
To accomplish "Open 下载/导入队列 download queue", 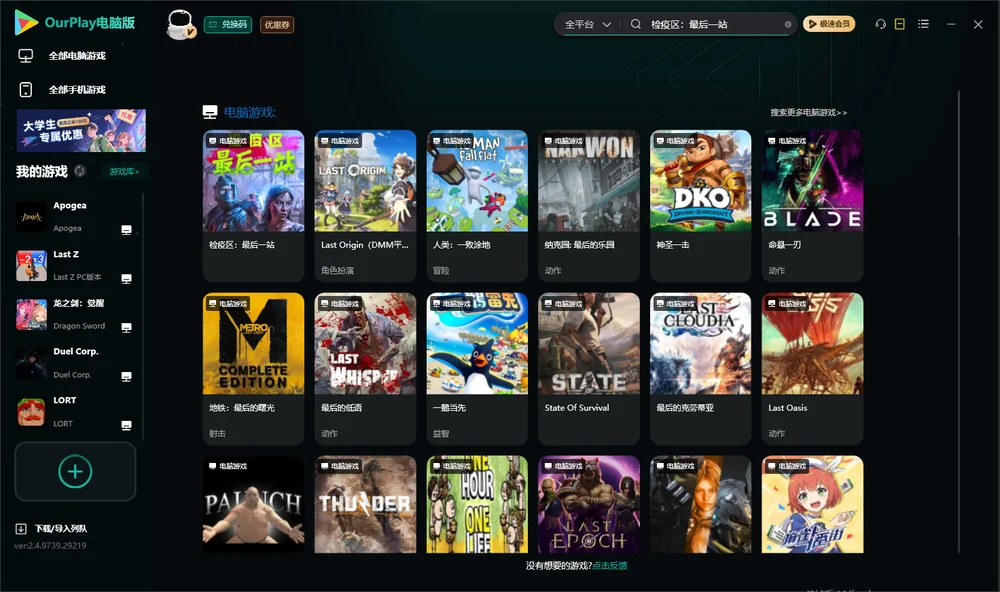I will point(52,529).
